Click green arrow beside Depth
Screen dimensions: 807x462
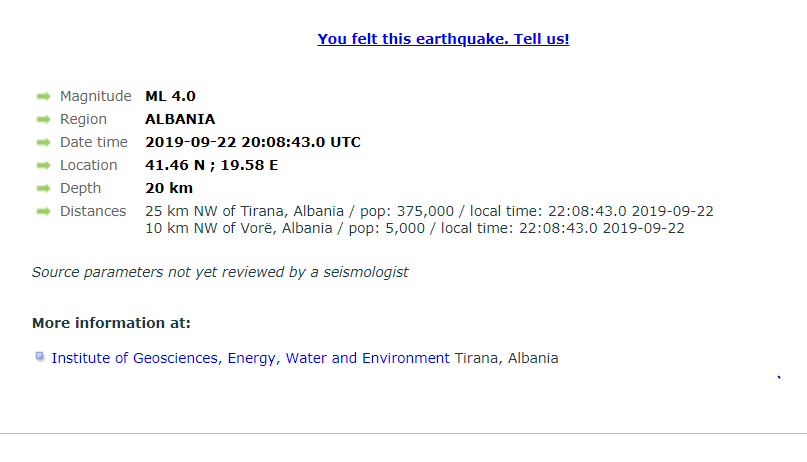click(x=44, y=188)
